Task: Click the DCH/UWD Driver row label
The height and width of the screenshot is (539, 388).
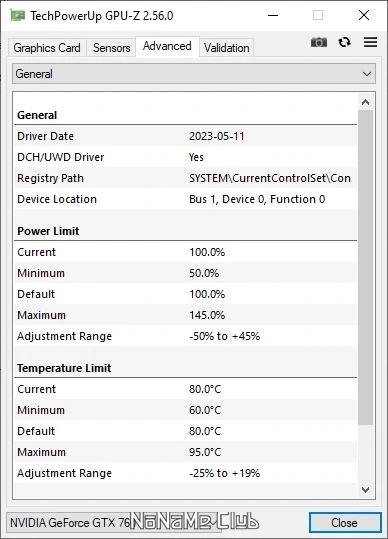Action: pos(60,157)
